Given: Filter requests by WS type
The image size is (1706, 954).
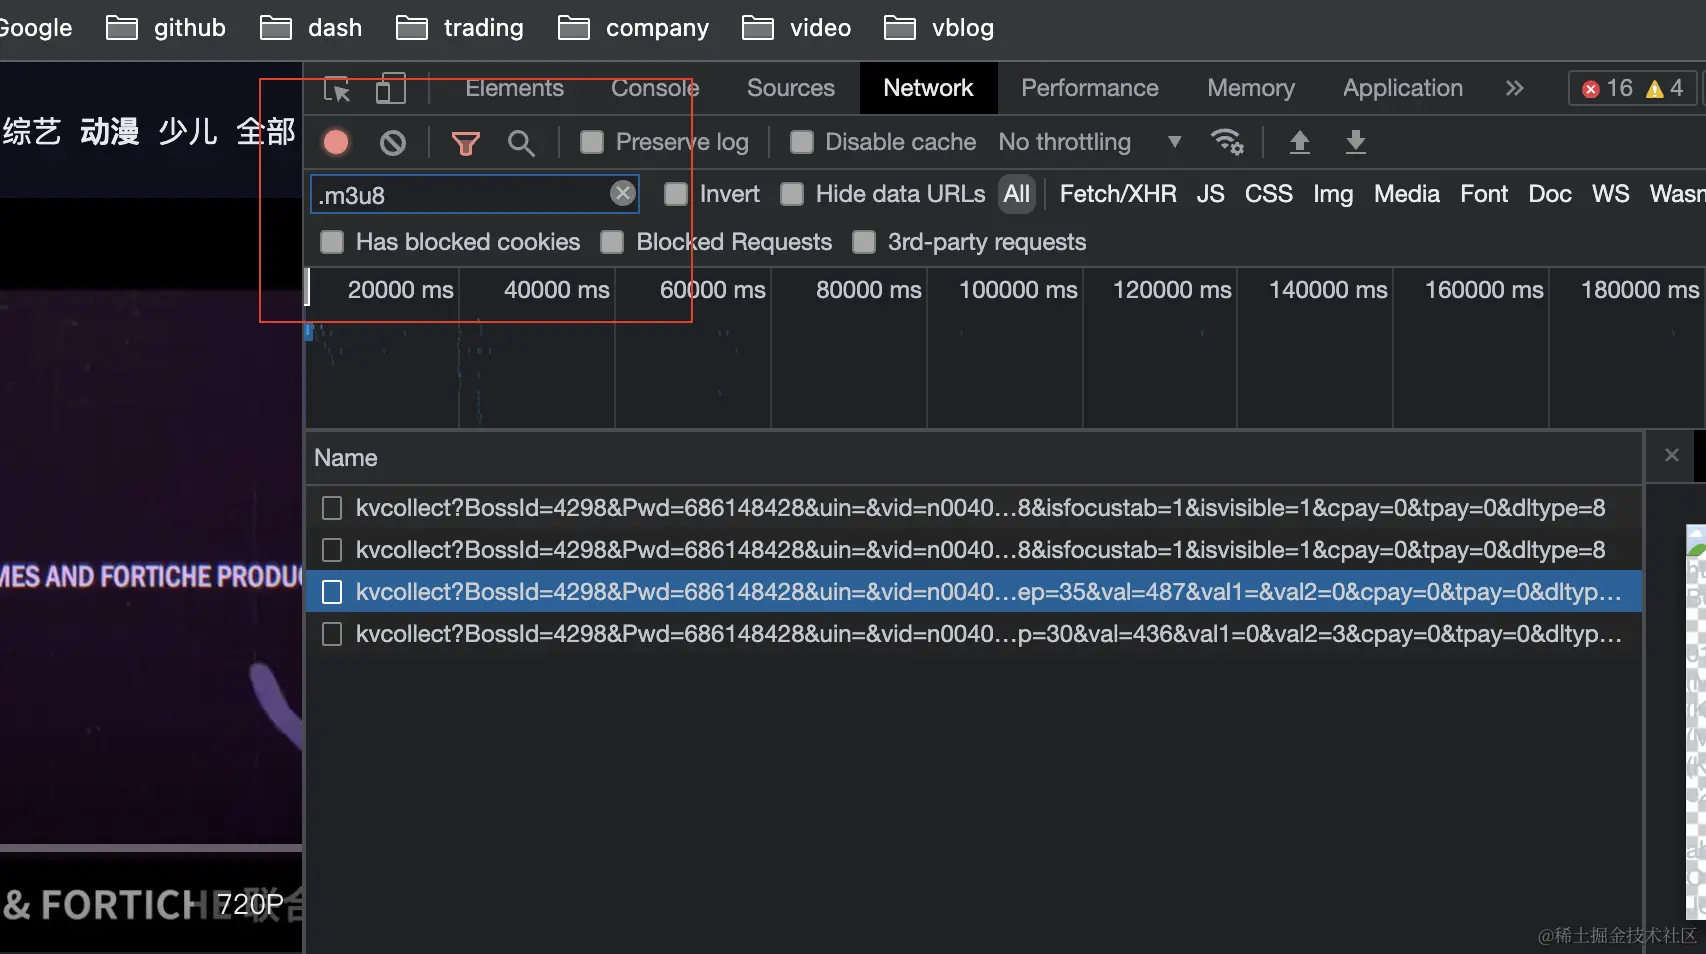Looking at the screenshot, I should pos(1611,194).
